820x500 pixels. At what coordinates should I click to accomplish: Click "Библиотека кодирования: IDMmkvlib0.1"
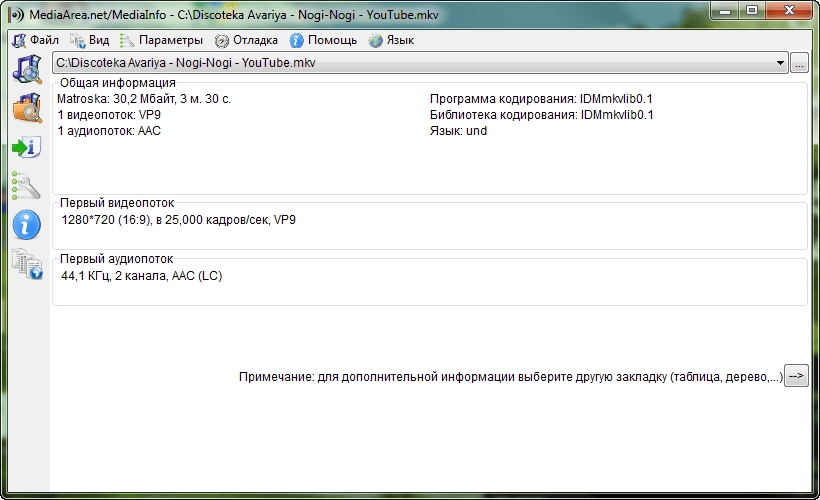coord(542,115)
